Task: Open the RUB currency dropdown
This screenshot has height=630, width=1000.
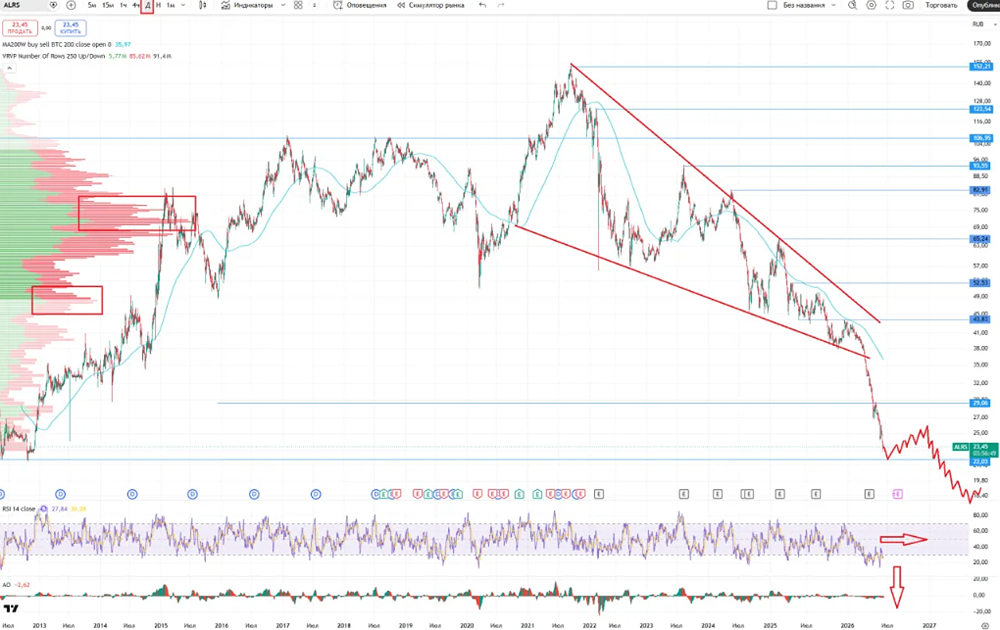Action: click(x=984, y=24)
